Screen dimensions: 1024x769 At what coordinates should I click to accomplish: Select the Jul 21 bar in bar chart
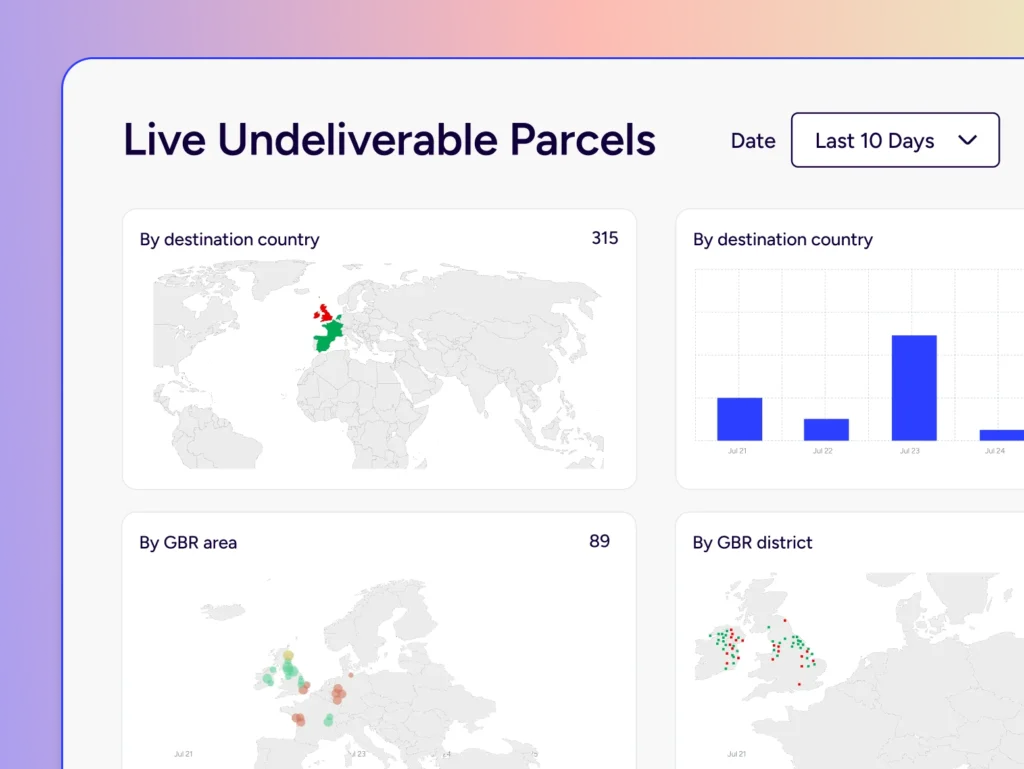[739, 419]
